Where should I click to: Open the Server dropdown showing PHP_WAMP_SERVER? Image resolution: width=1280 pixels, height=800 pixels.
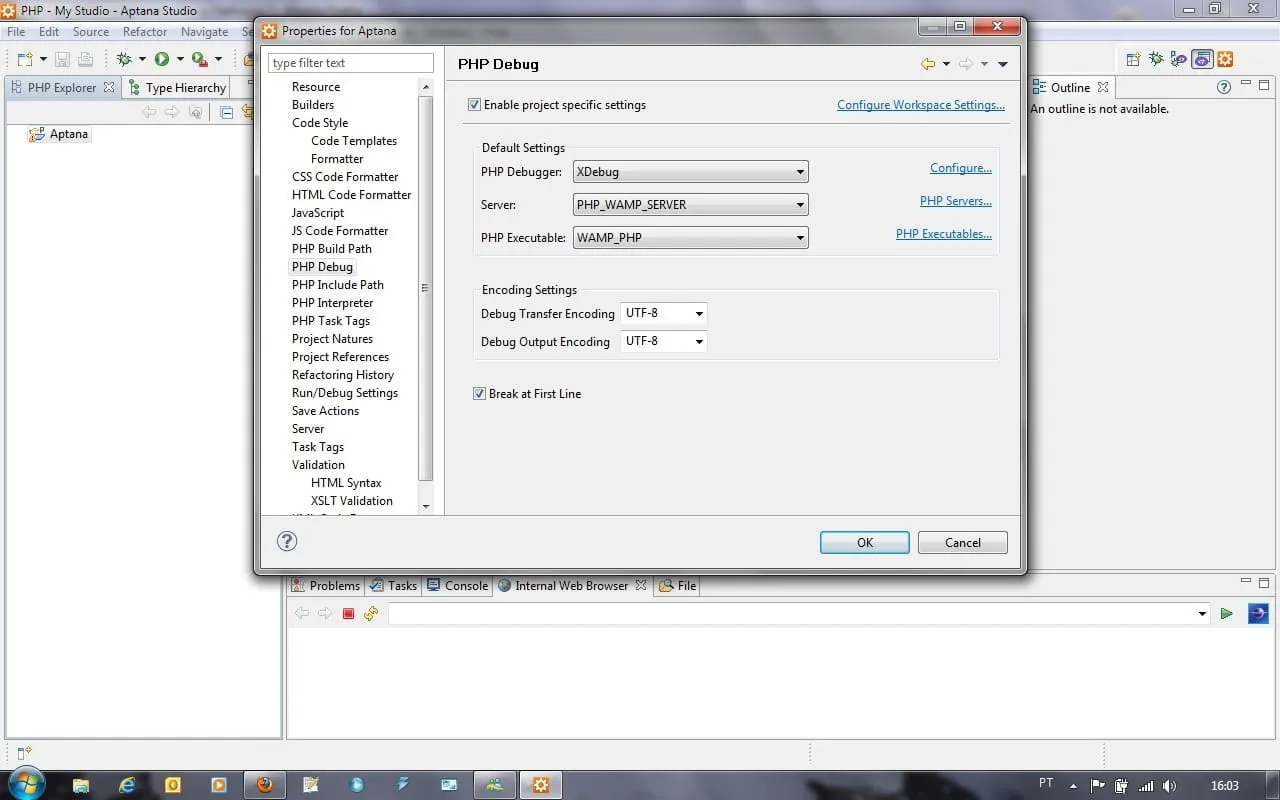[x=690, y=205]
